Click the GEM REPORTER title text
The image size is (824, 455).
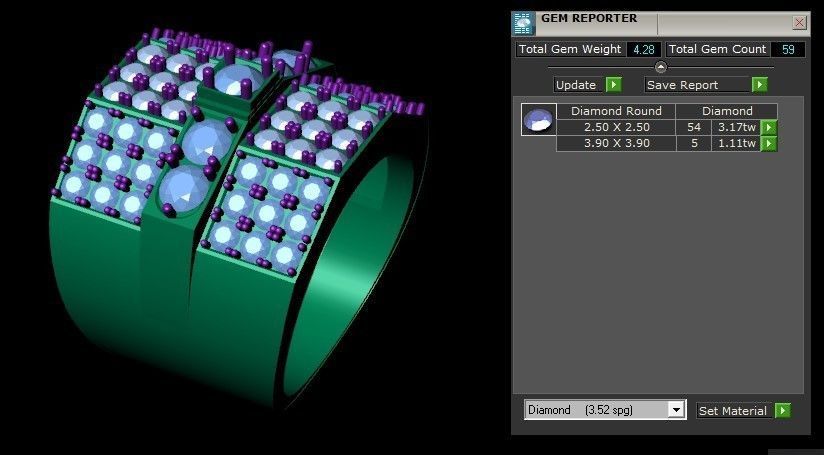tap(589, 18)
